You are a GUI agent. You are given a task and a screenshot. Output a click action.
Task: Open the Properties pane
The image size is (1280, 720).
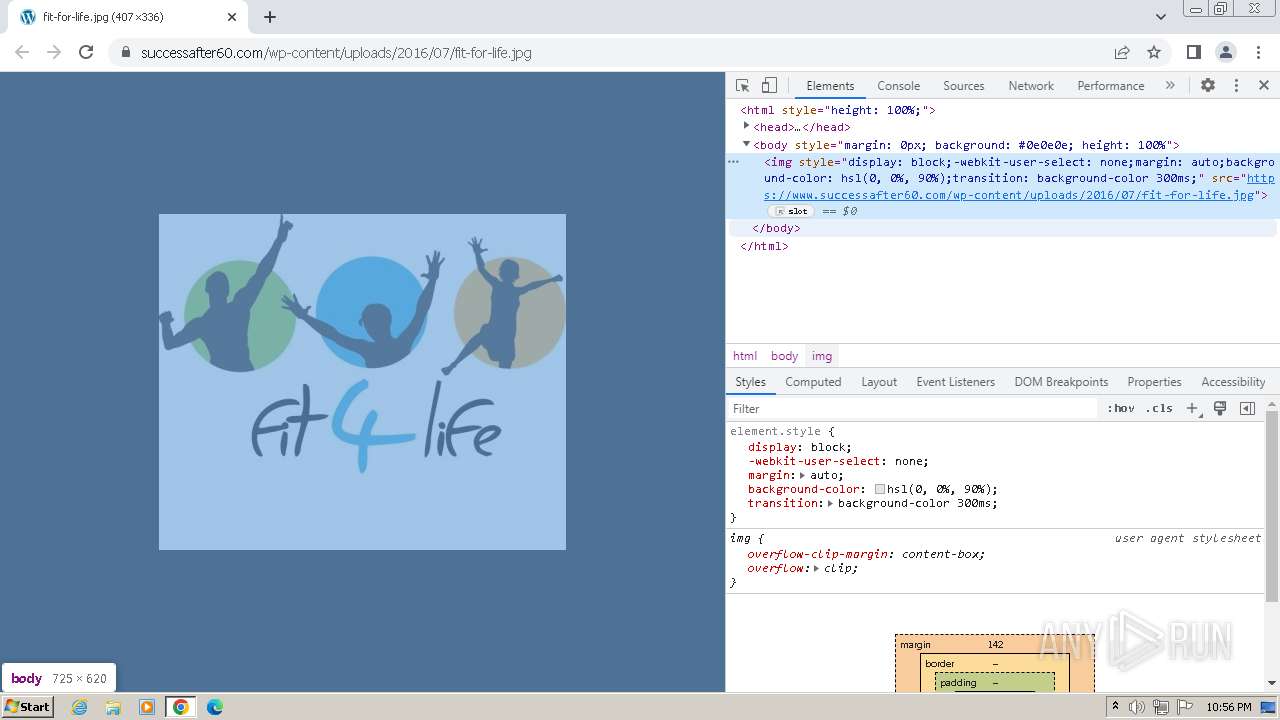(x=1154, y=382)
